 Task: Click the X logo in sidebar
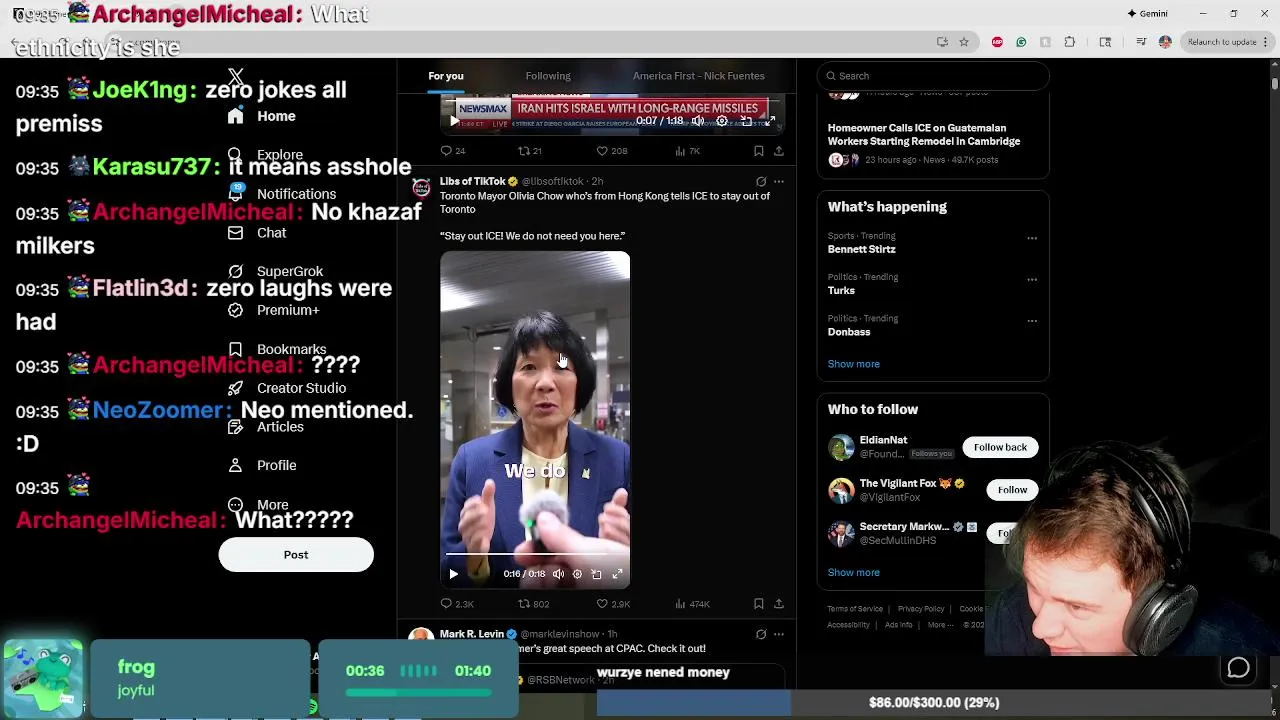pyautogui.click(x=236, y=77)
